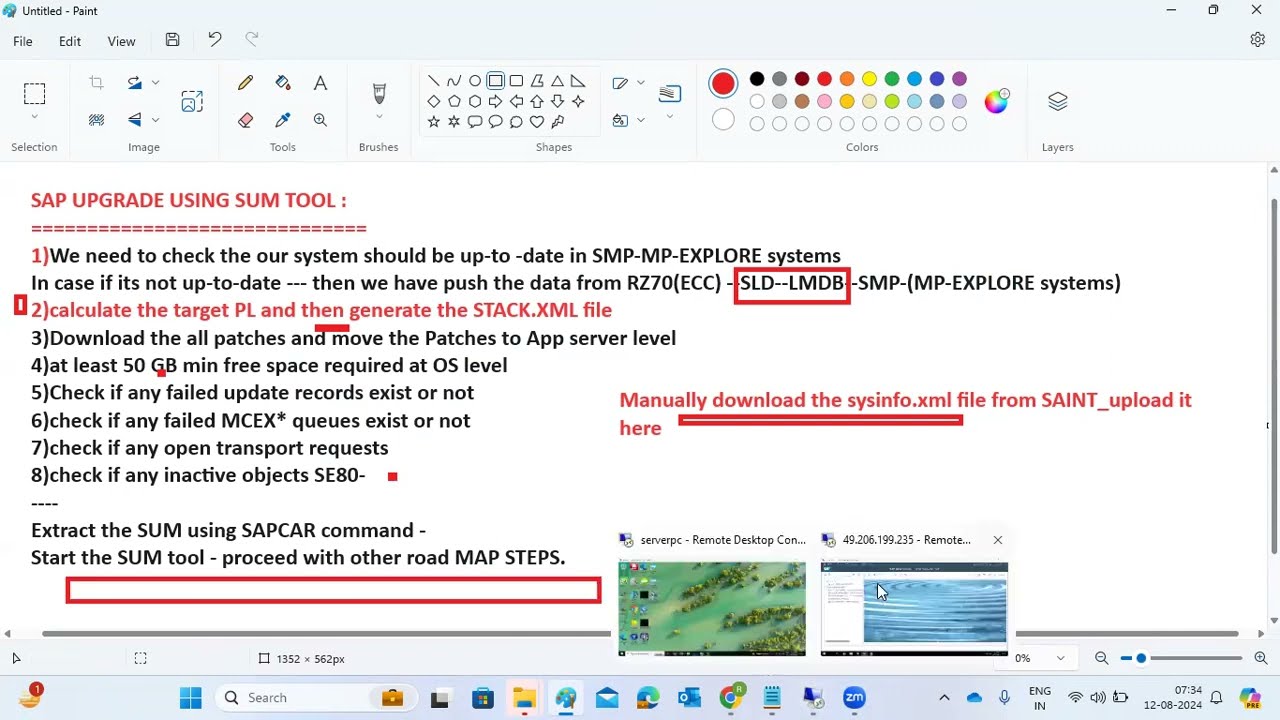Click the zoom slider handle
The height and width of the screenshot is (720, 1280).
click(x=1141, y=658)
